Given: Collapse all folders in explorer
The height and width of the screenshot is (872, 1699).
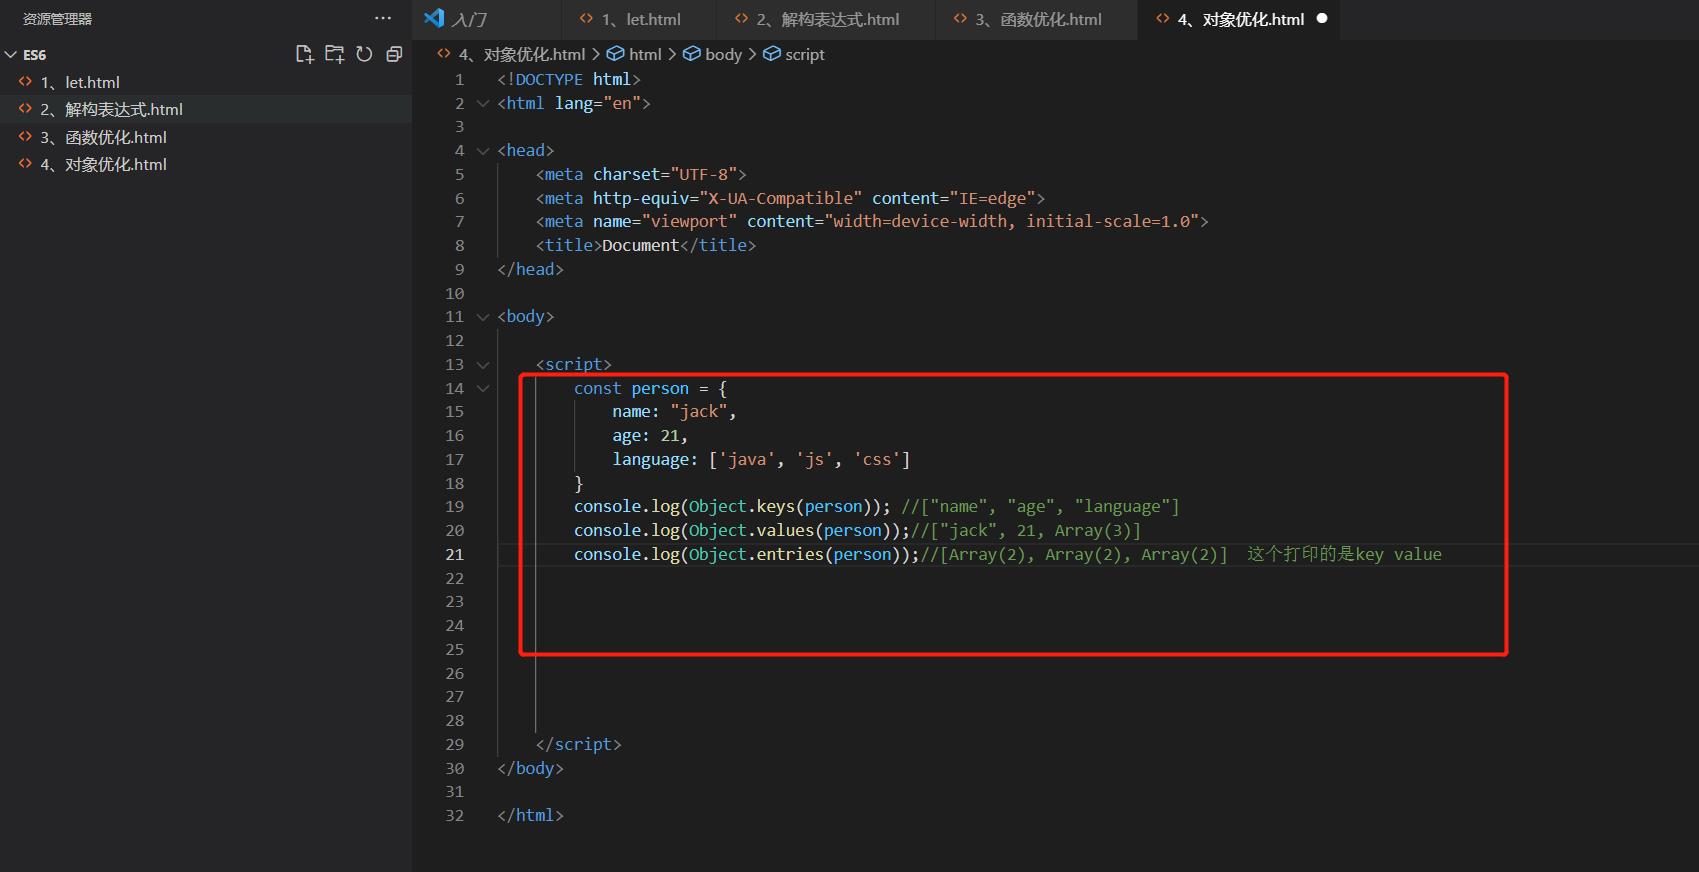Looking at the screenshot, I should (394, 54).
